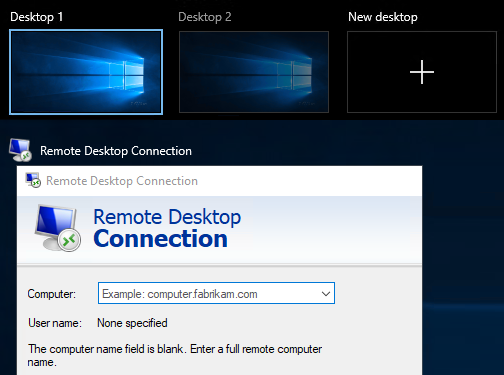Add a new desktop with the plus tile
The width and height of the screenshot is (504, 375).
pos(422,72)
